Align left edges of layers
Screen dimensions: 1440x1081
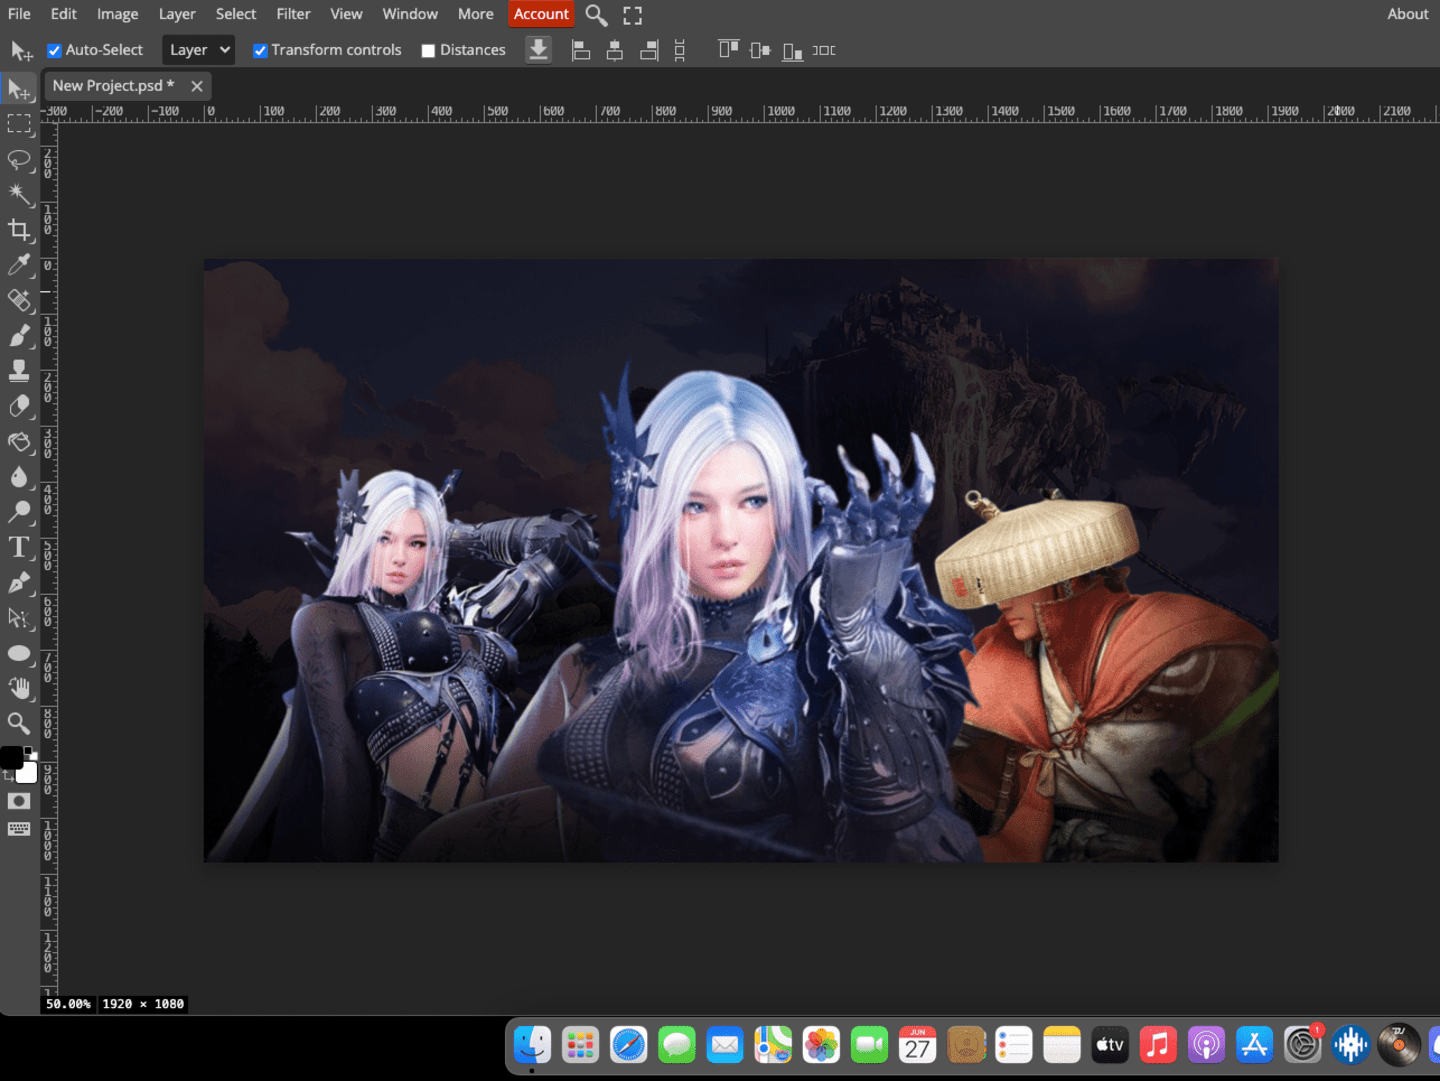point(580,50)
